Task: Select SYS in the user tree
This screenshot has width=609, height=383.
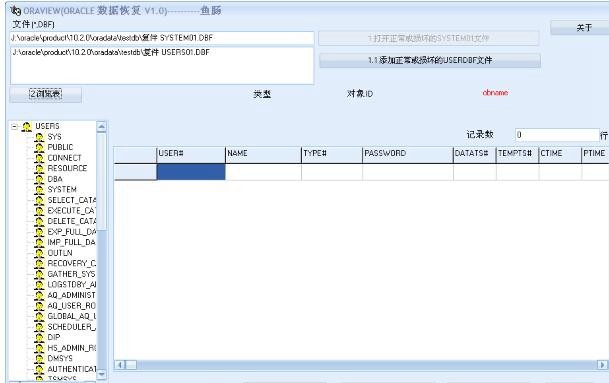Action: point(54,137)
